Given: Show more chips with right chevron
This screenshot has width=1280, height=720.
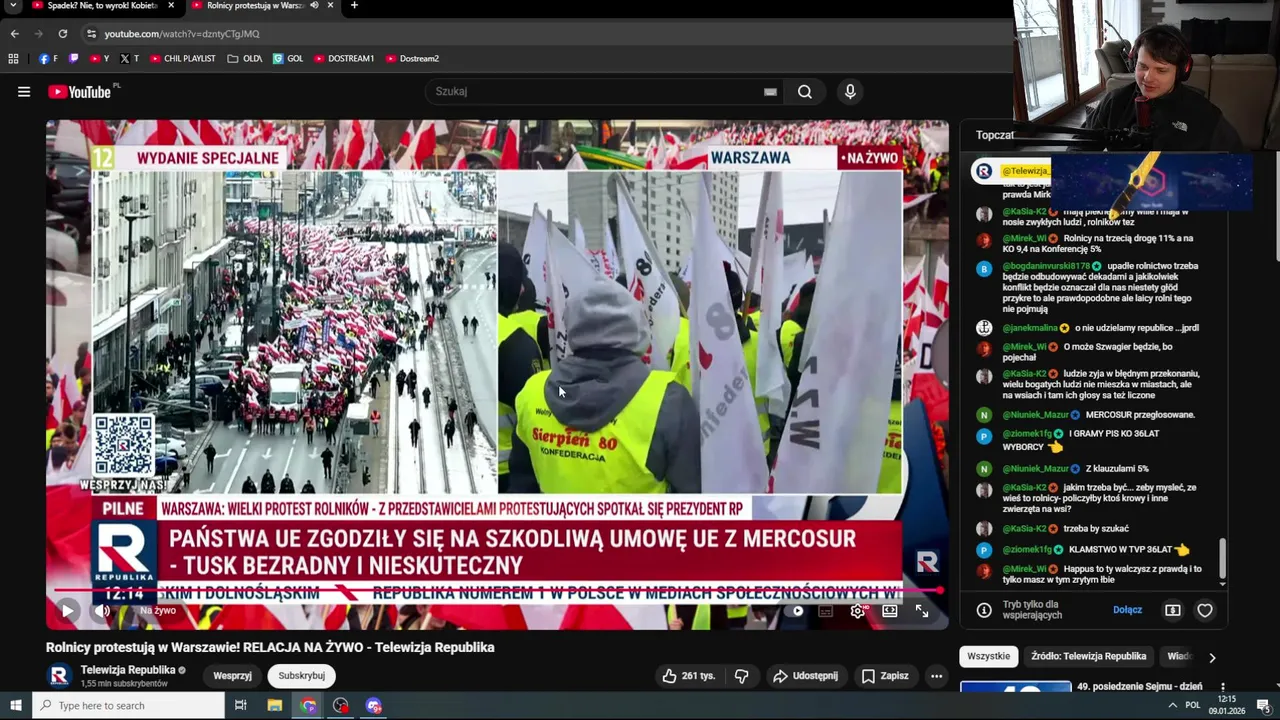Looking at the screenshot, I should point(1212,657).
